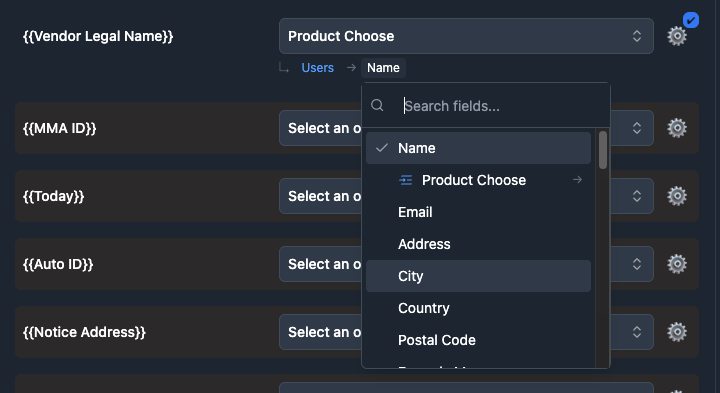Image resolution: width=720 pixels, height=393 pixels.
Task: Click the {{Auto ID}} placeholder label
Action: point(58,264)
